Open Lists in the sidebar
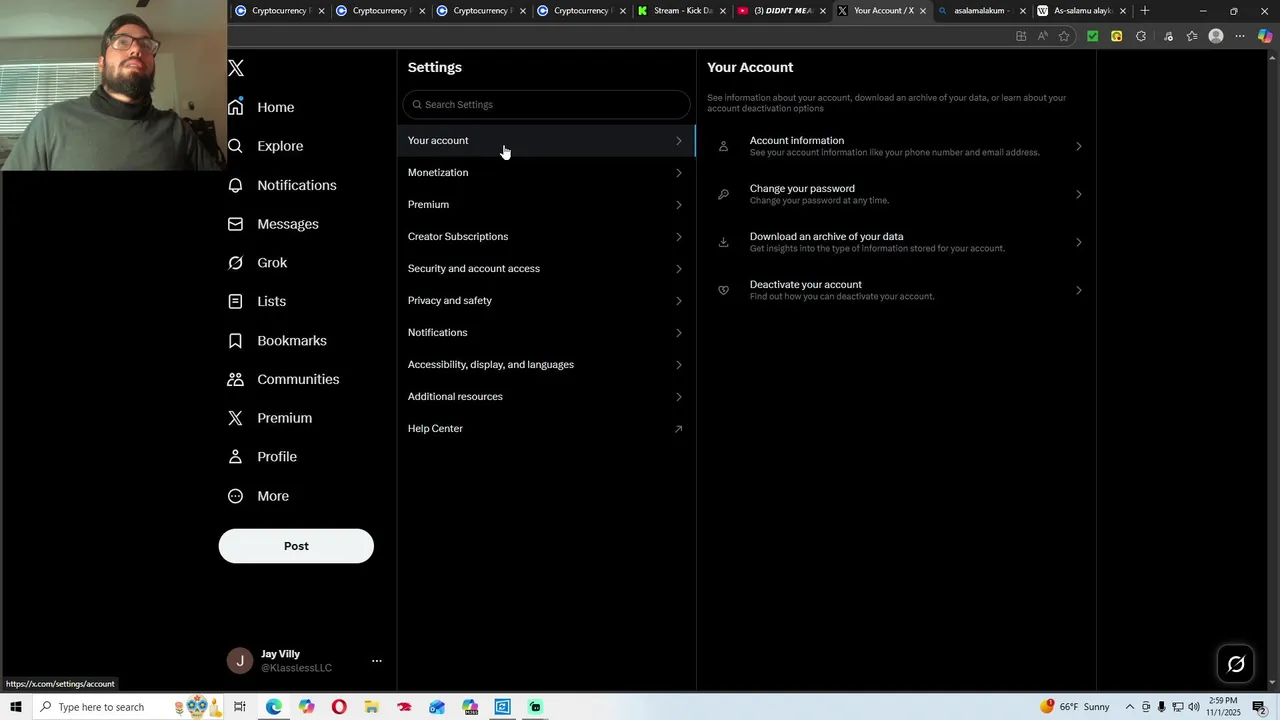This screenshot has width=1280, height=720. (x=257, y=301)
